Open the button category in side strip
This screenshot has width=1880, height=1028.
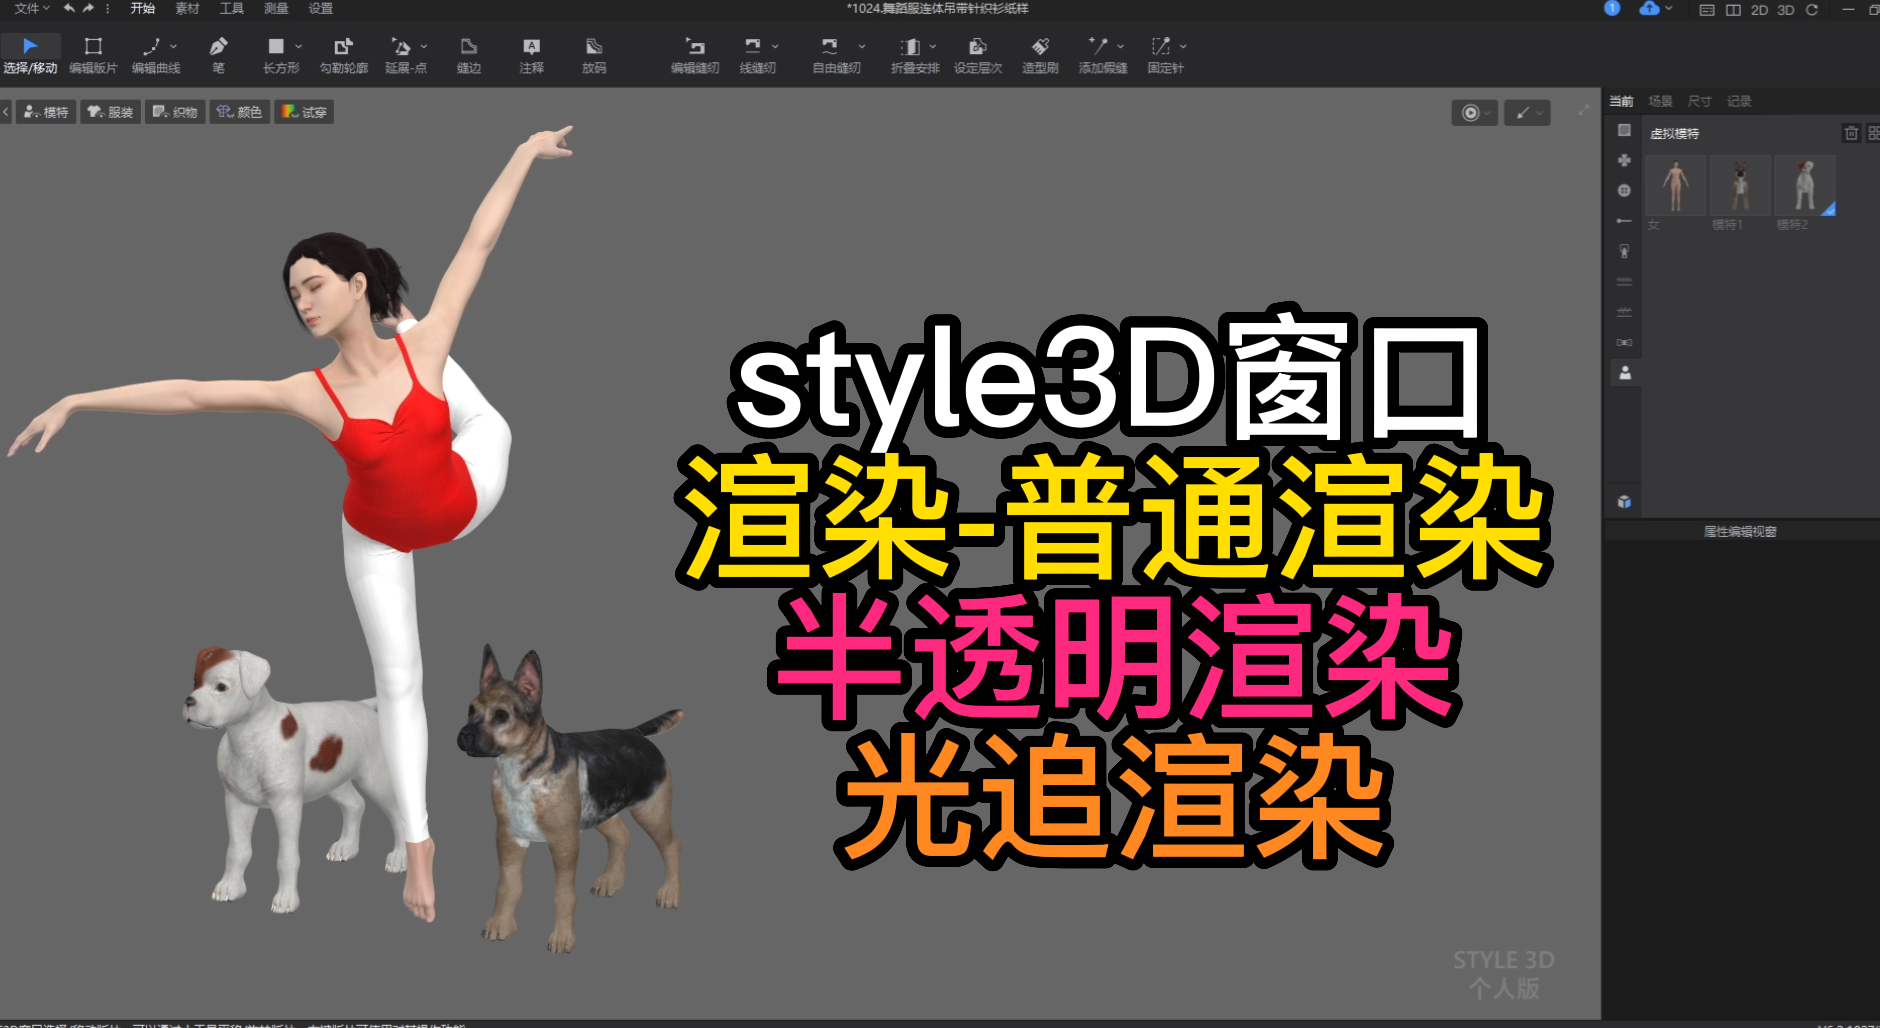tap(1624, 190)
